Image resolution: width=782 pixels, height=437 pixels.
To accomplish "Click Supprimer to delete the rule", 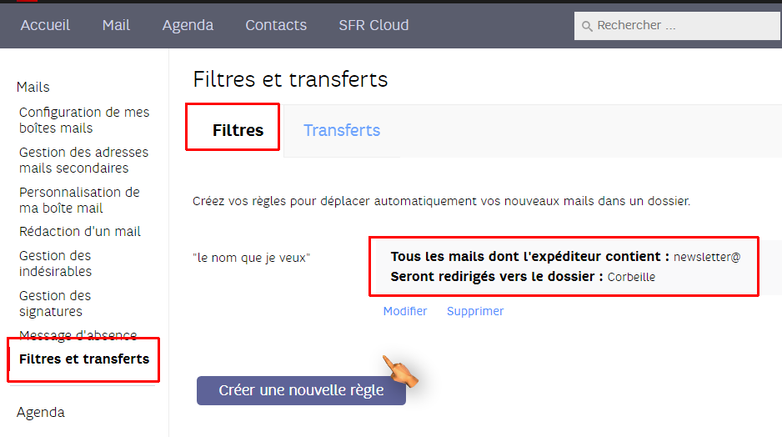I will click(475, 311).
